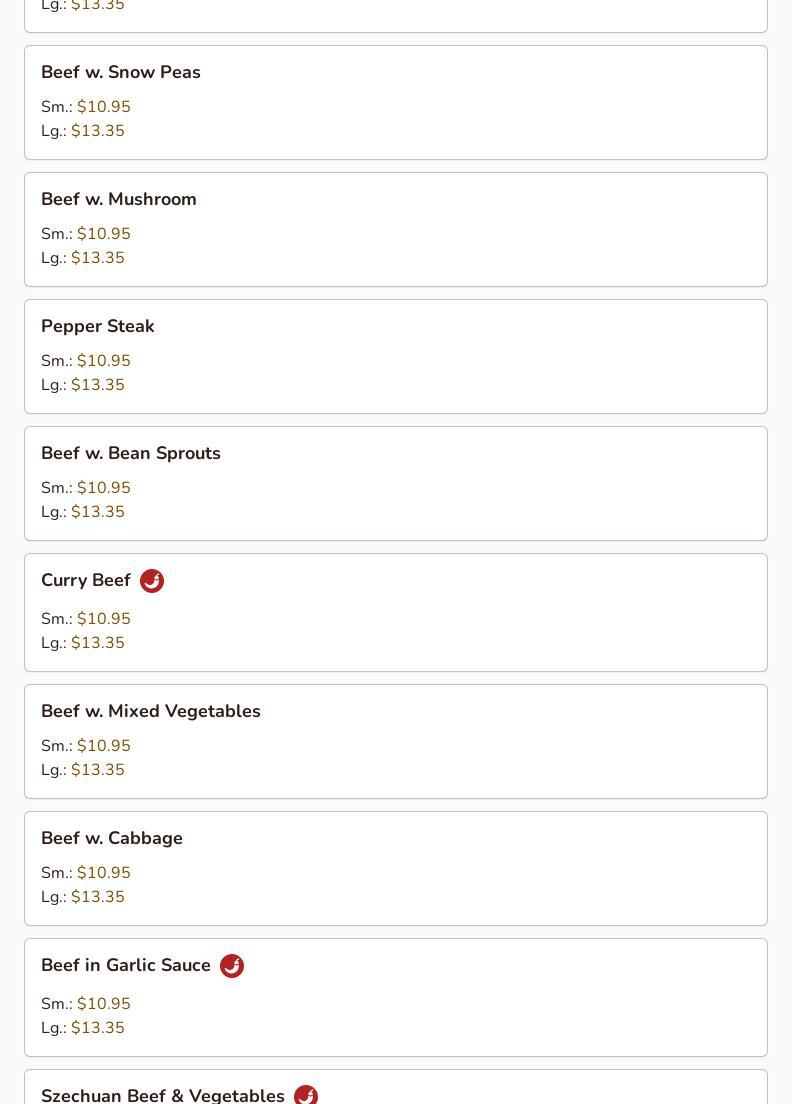Viewport: 792px width, 1104px height.
Task: Click spicy icon next to Beef in Garlic Sauce
Action: (232, 966)
